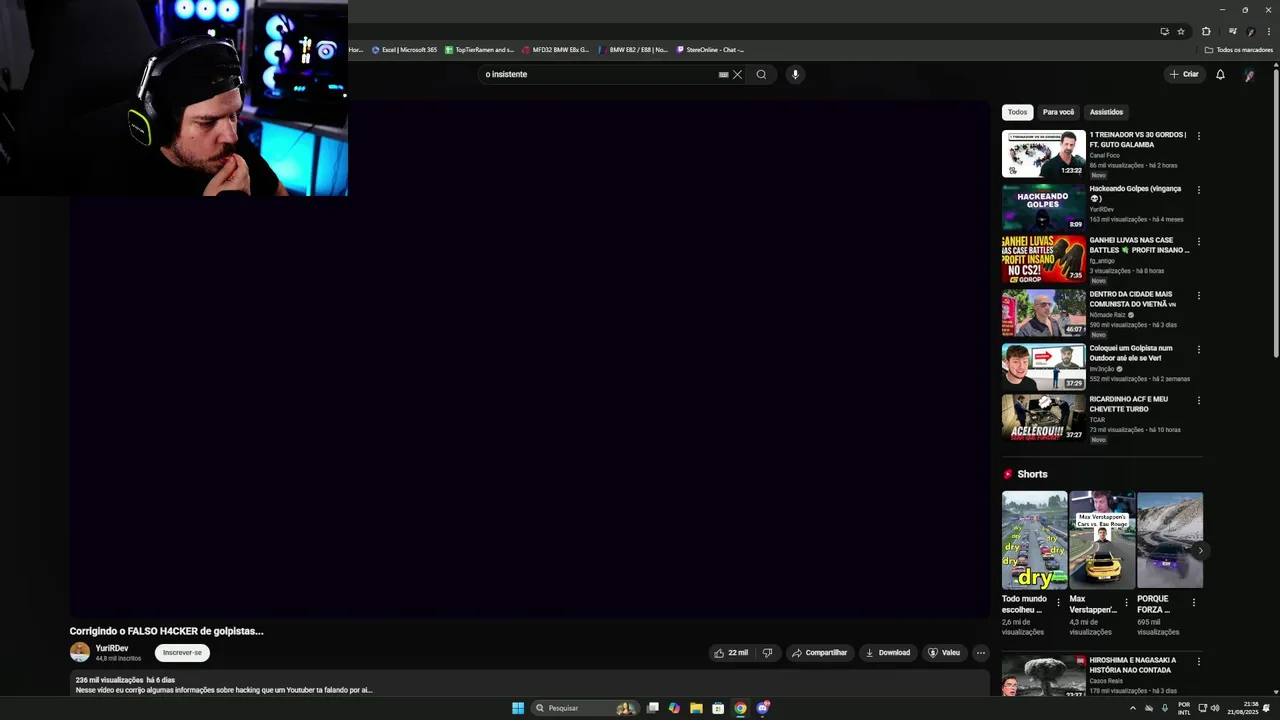Open options for DENTRO DA CIDADE MAIS COMUNISTA
This screenshot has height=720, width=1280.
[1198, 296]
